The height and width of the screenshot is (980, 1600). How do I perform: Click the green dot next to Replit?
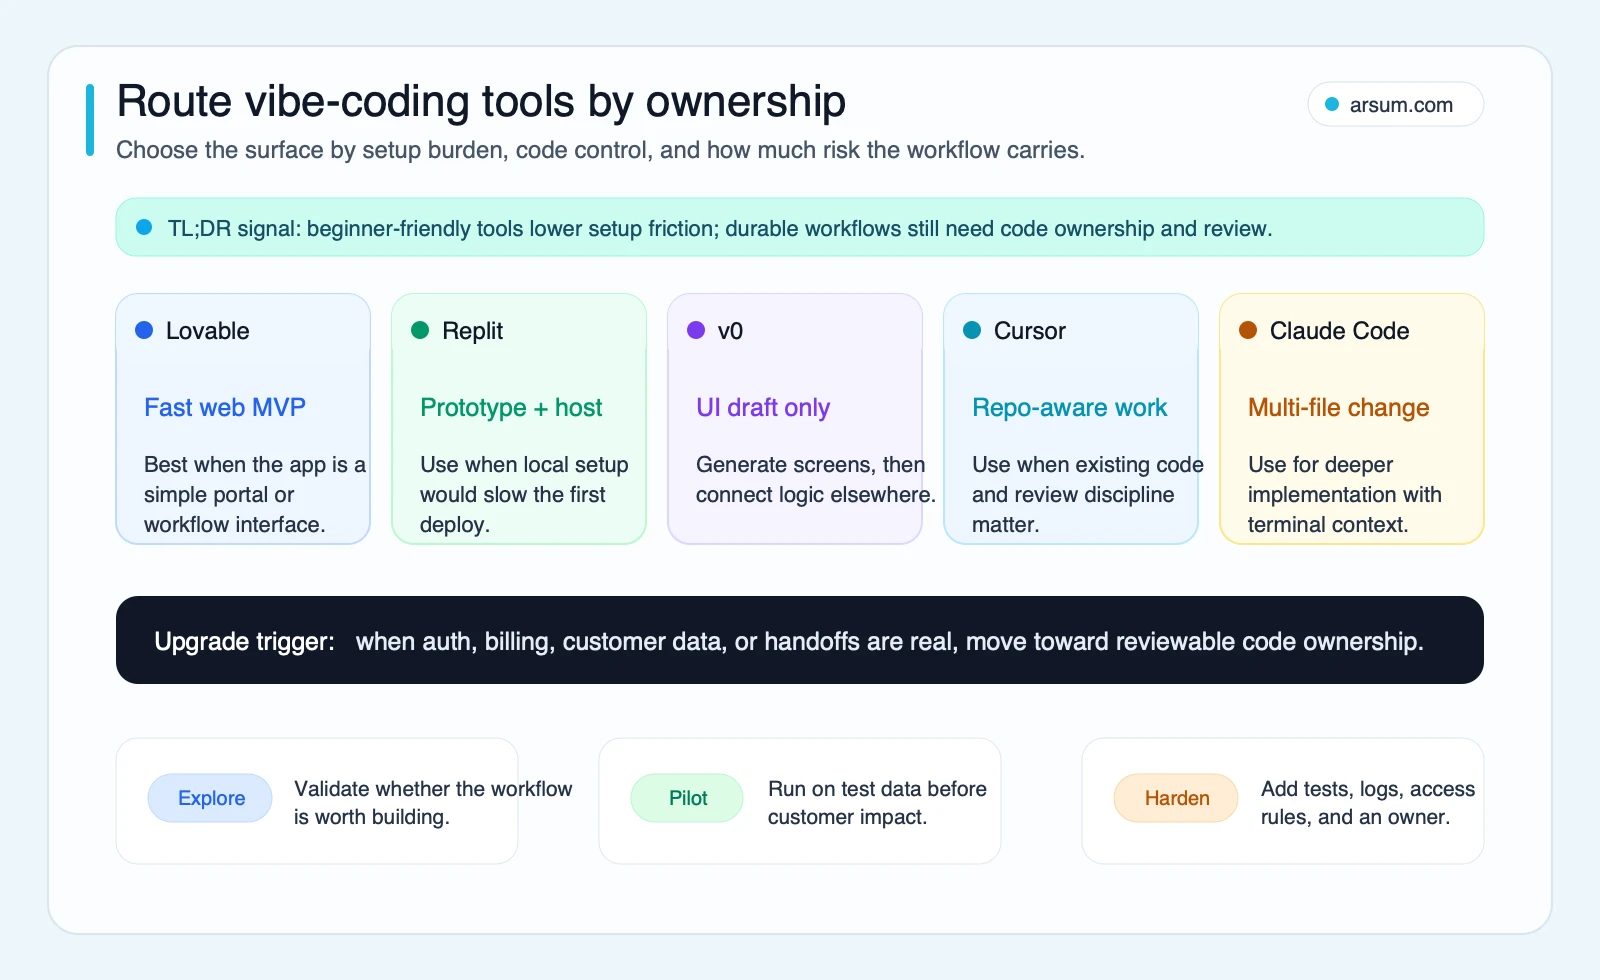pos(420,330)
